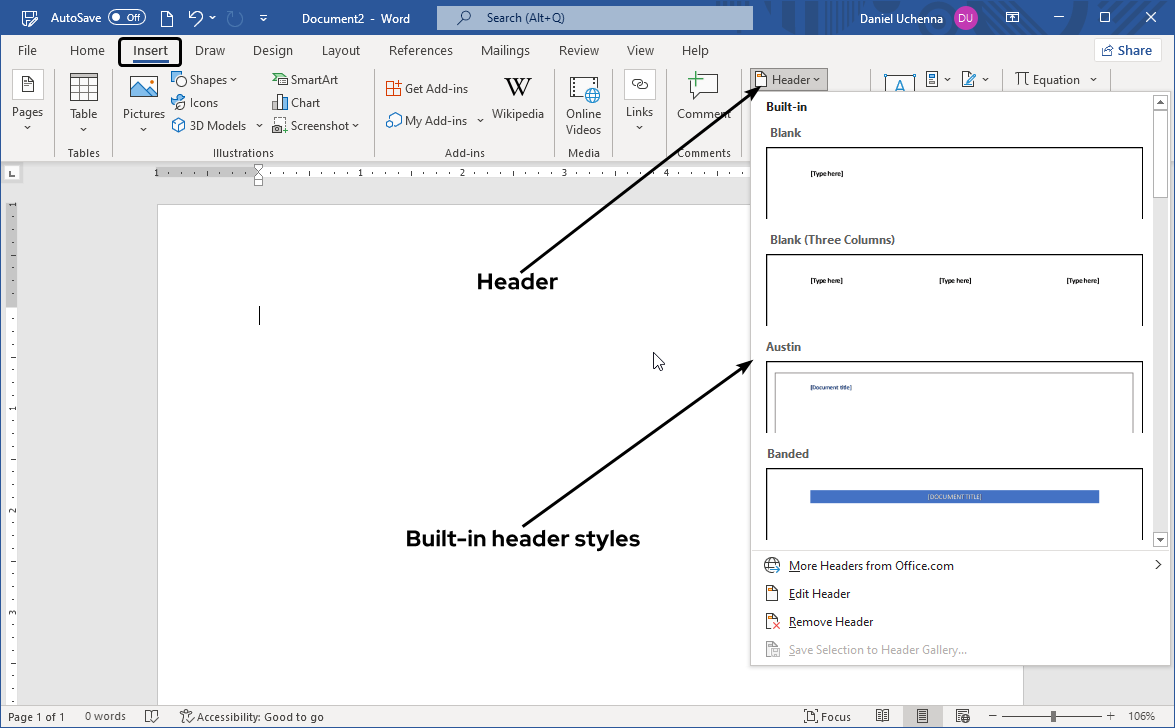Click Get Add-ins in ribbon
Screen dimensions: 1175x728
(x=427, y=89)
